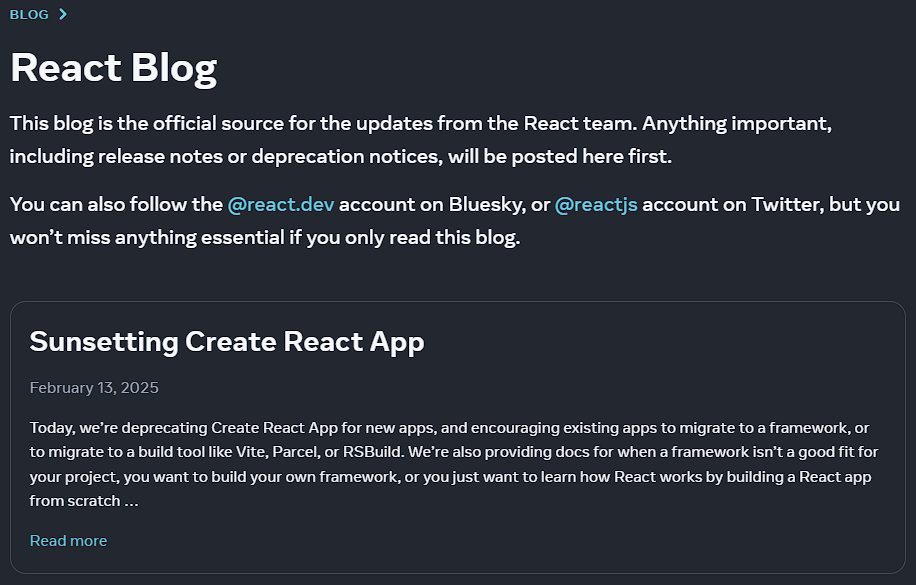The height and width of the screenshot is (585, 916).
Task: Click the chevron arrow beside BLOG breadcrumb
Action: pos(63,14)
